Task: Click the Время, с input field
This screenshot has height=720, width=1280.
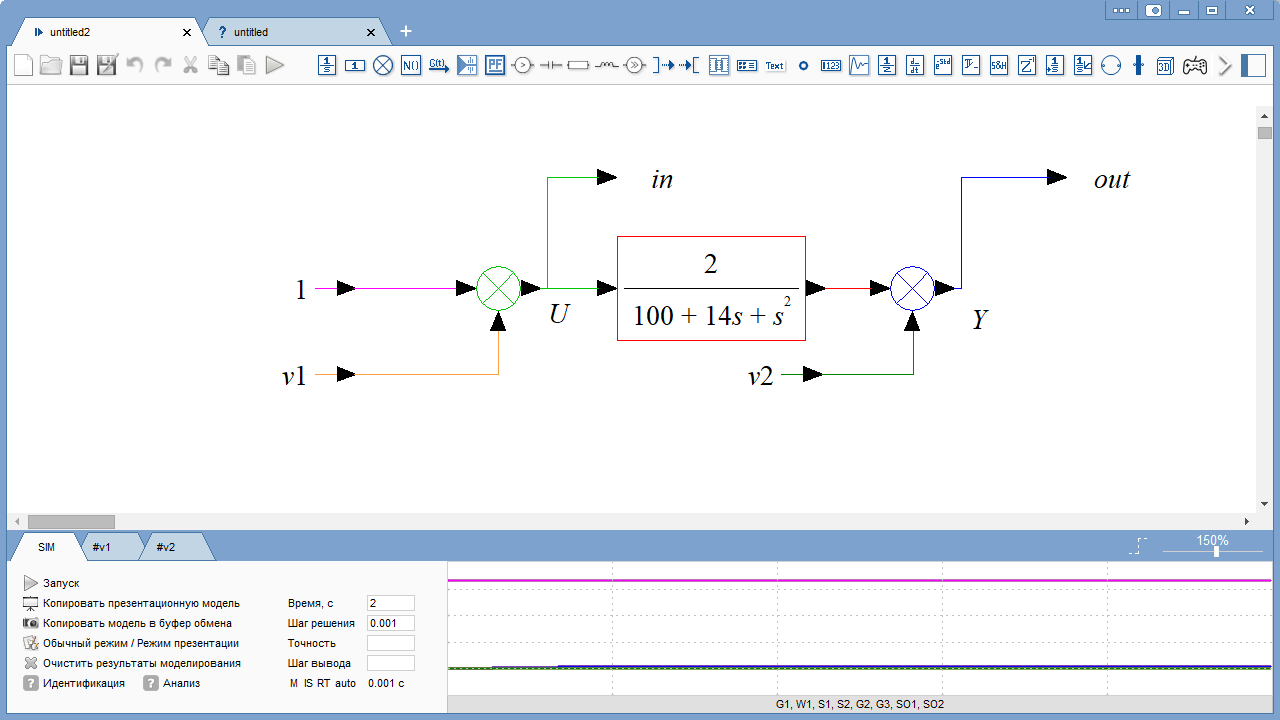Action: coord(391,603)
